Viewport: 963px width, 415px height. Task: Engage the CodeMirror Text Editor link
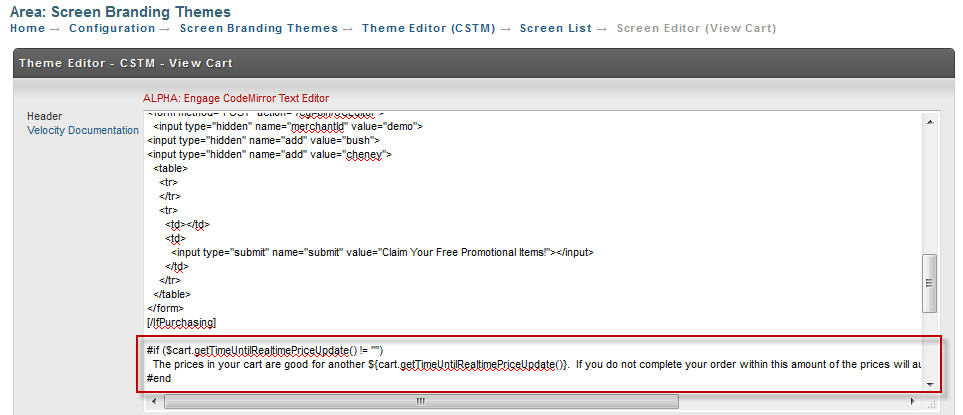(x=236, y=98)
